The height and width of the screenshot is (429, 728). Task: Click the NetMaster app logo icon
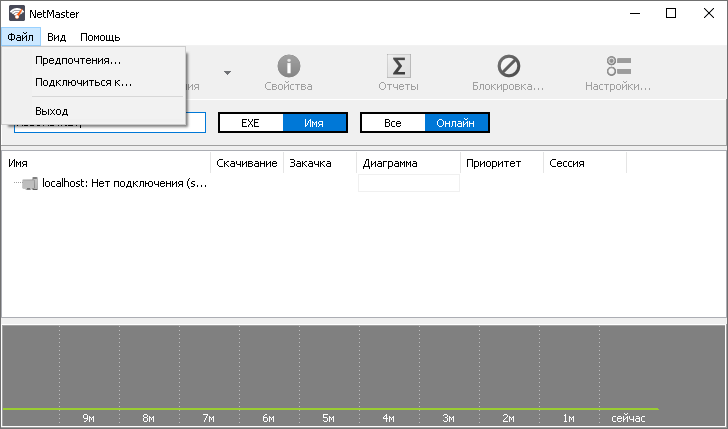(17, 13)
